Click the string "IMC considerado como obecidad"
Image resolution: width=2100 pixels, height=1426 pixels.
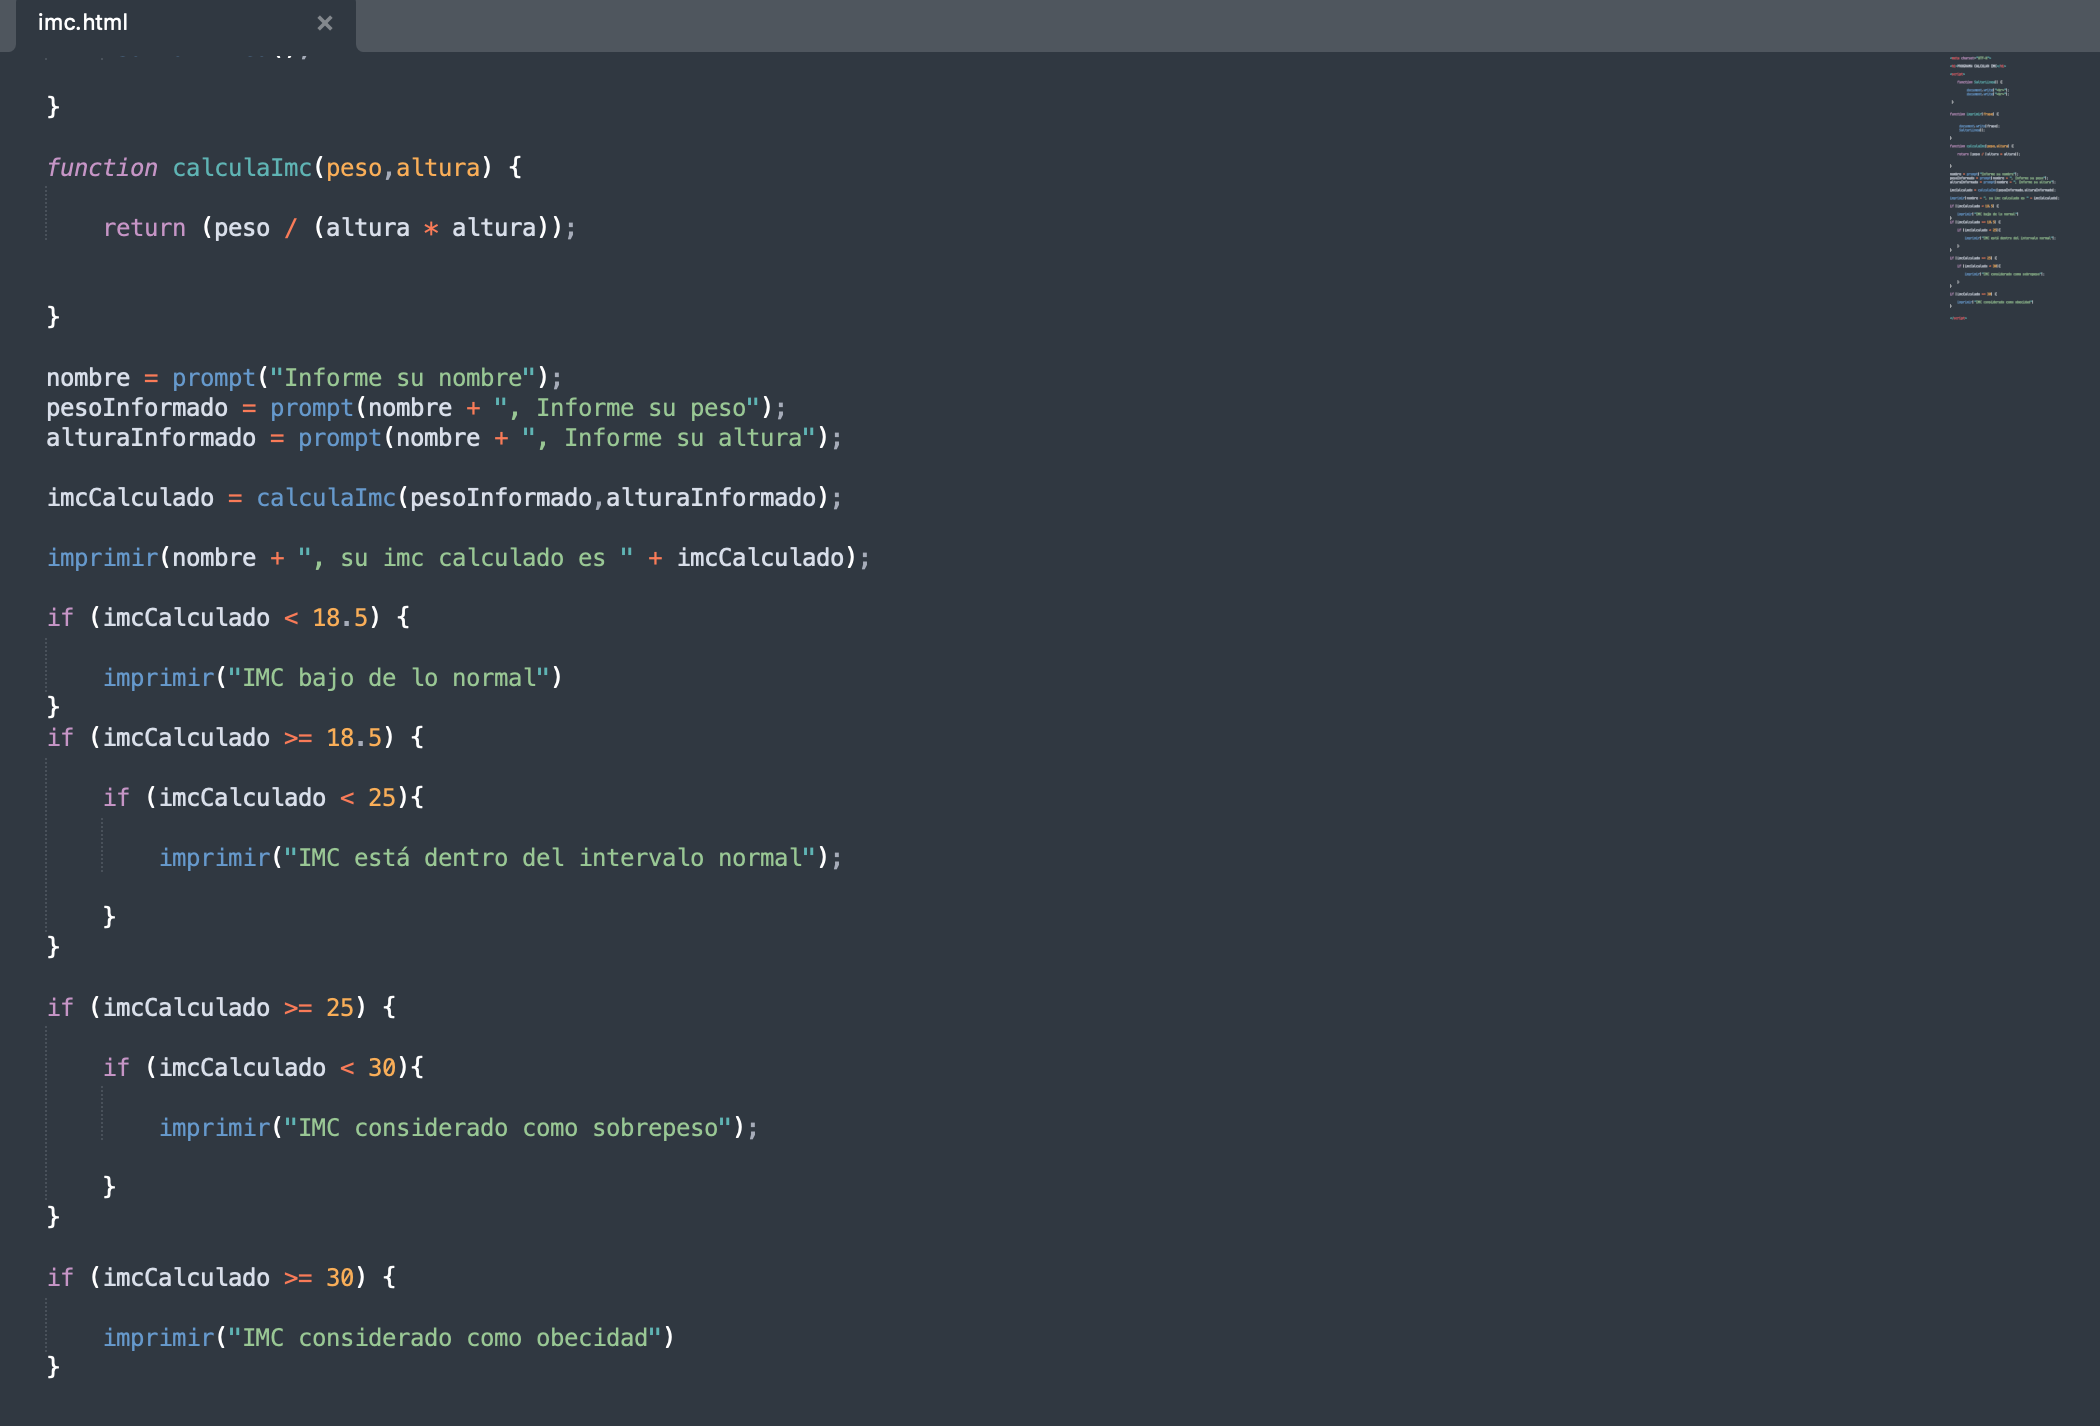pos(445,1337)
